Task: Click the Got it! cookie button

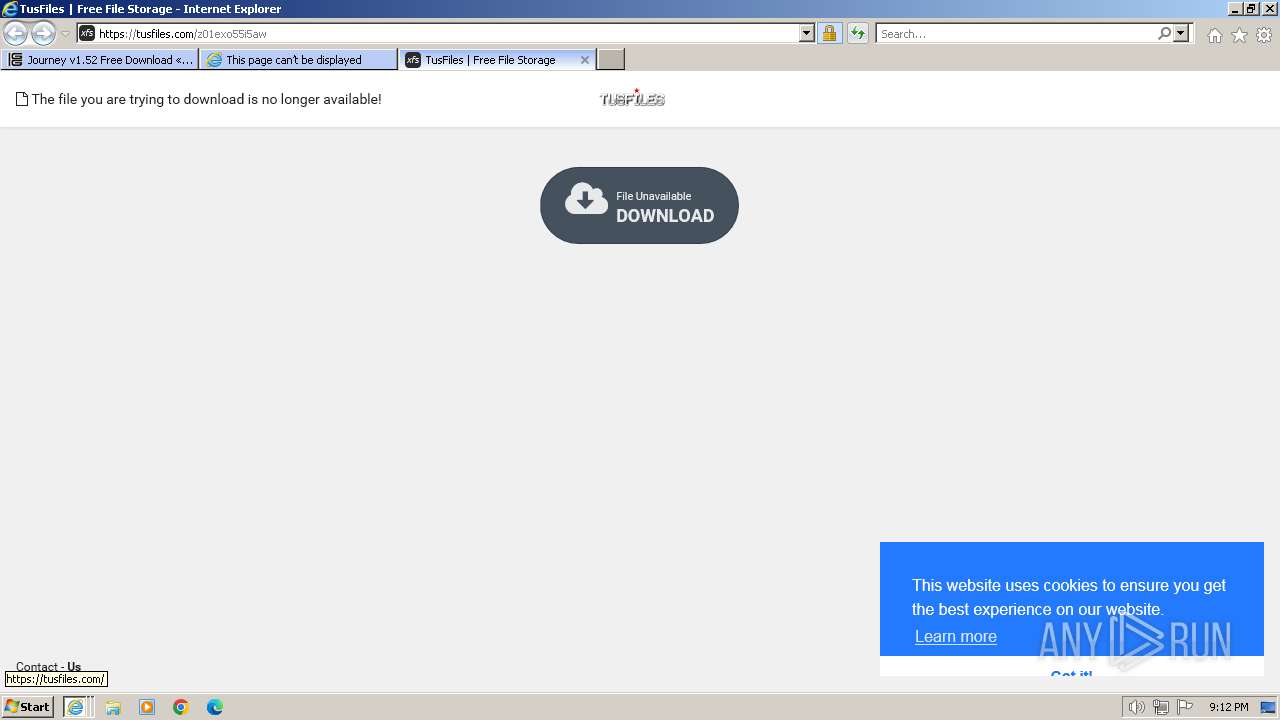Action: coord(1071,674)
